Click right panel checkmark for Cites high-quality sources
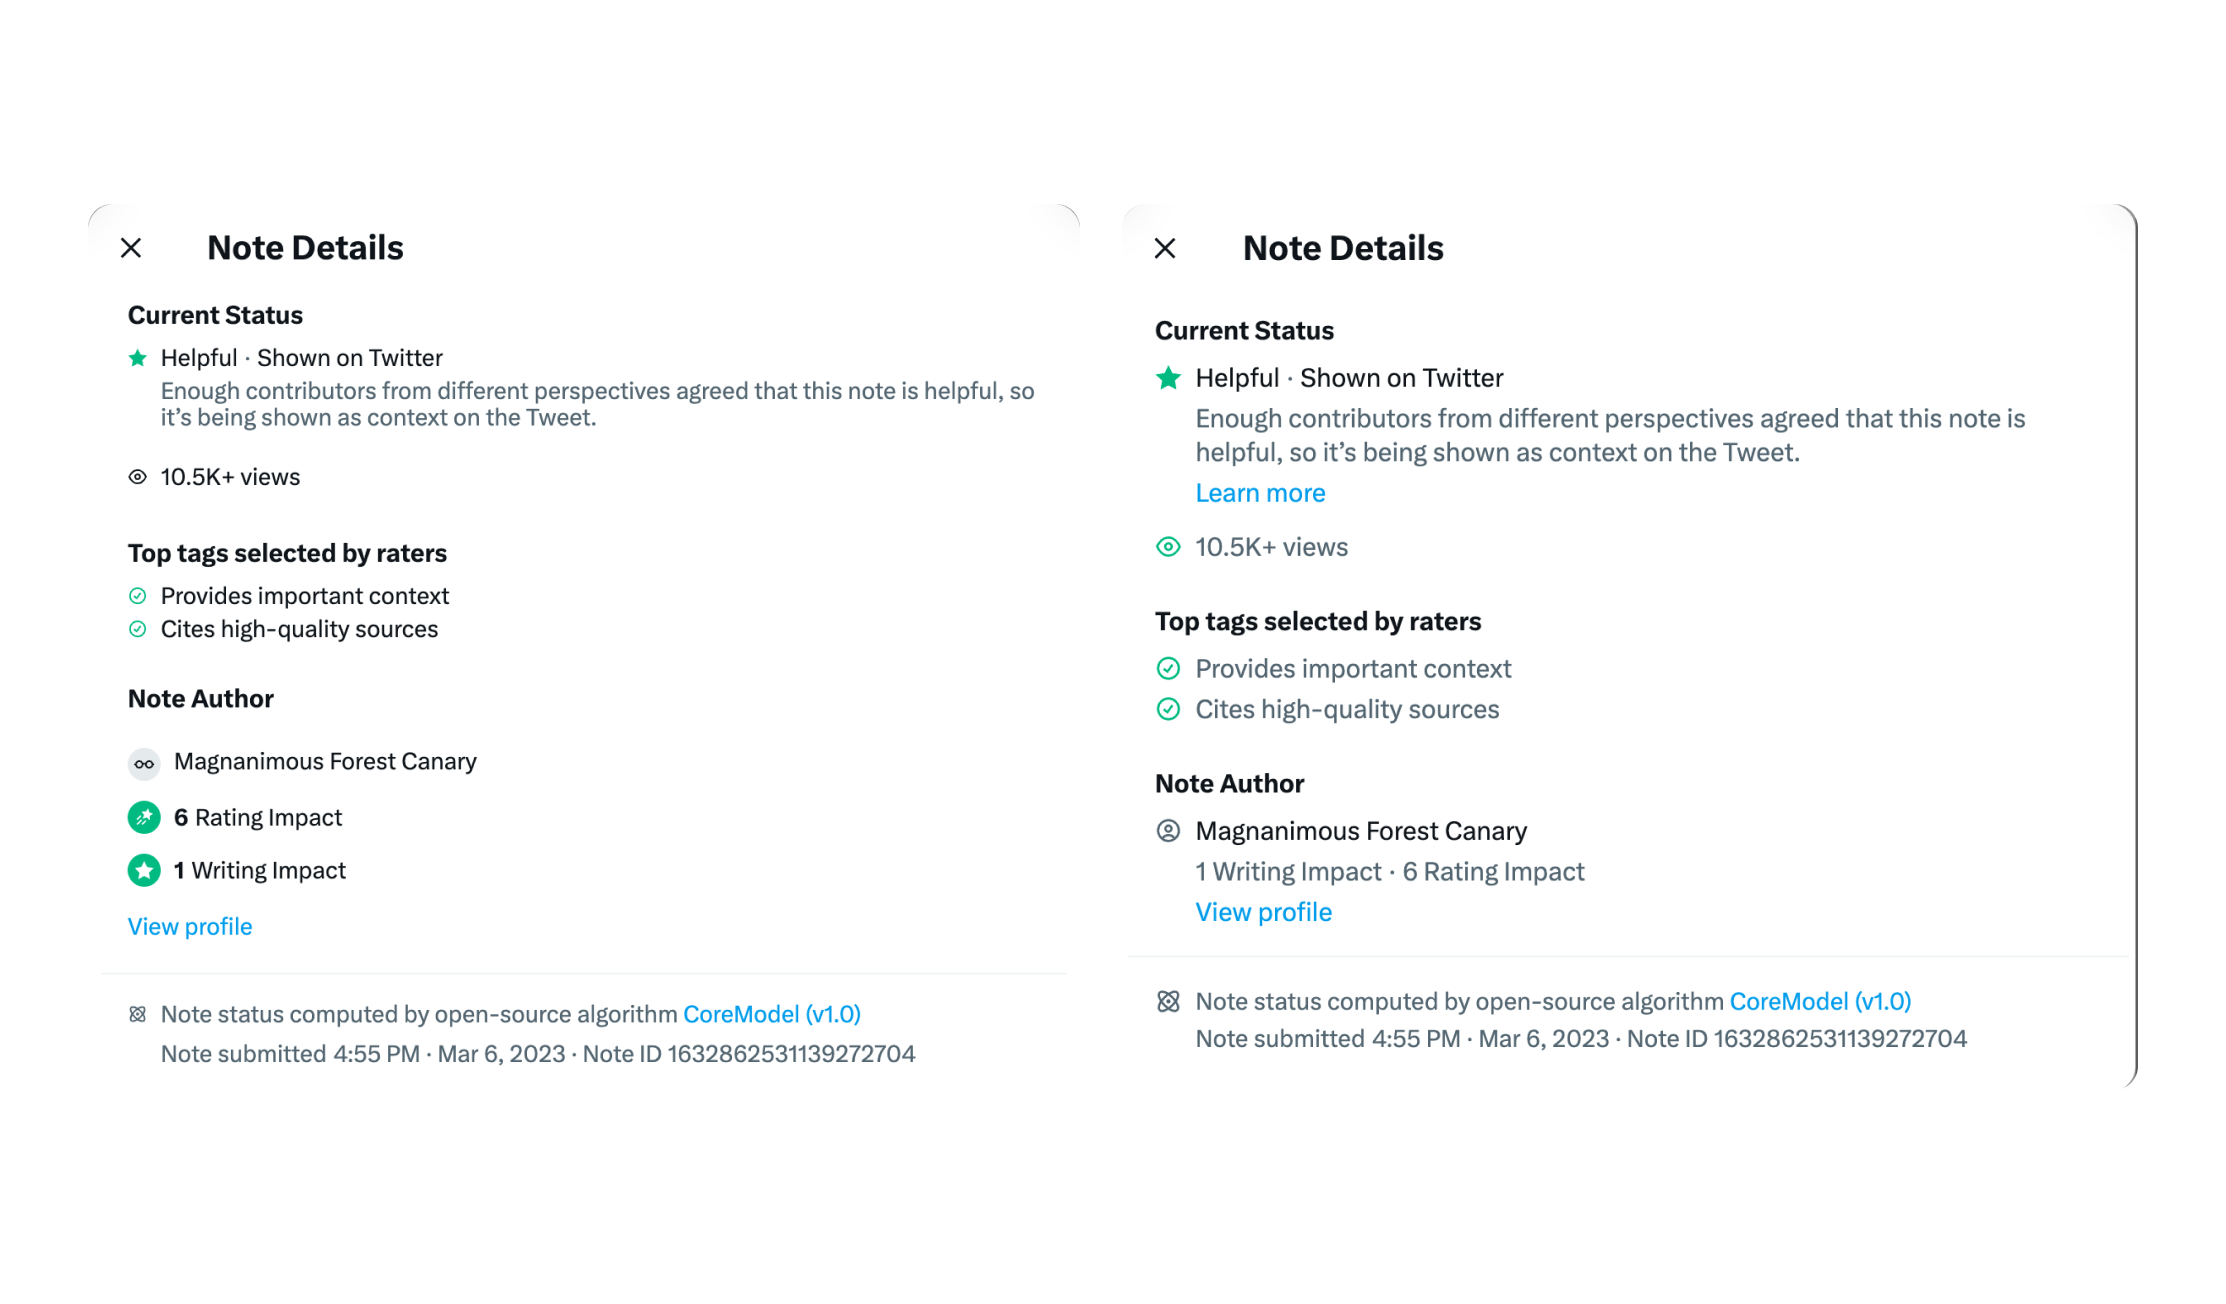This screenshot has width=2226, height=1304. pyautogui.click(x=1168, y=709)
